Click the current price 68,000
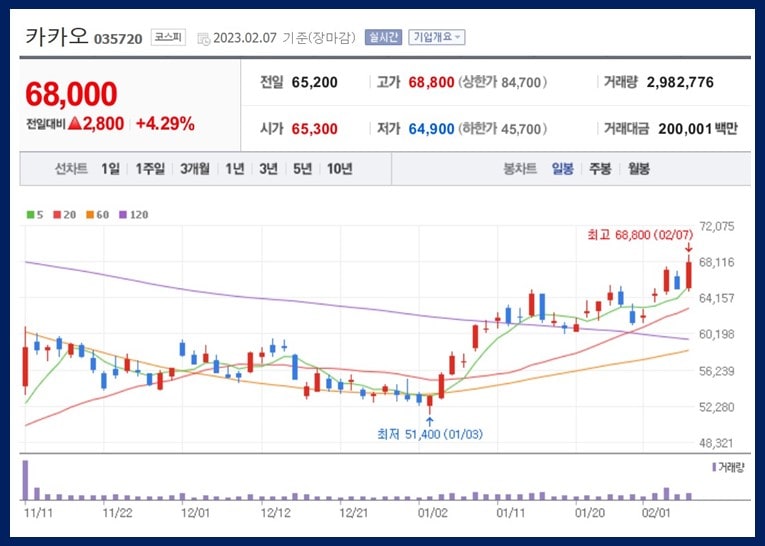Screen dimensions: 765x546 pyautogui.click(x=71, y=94)
